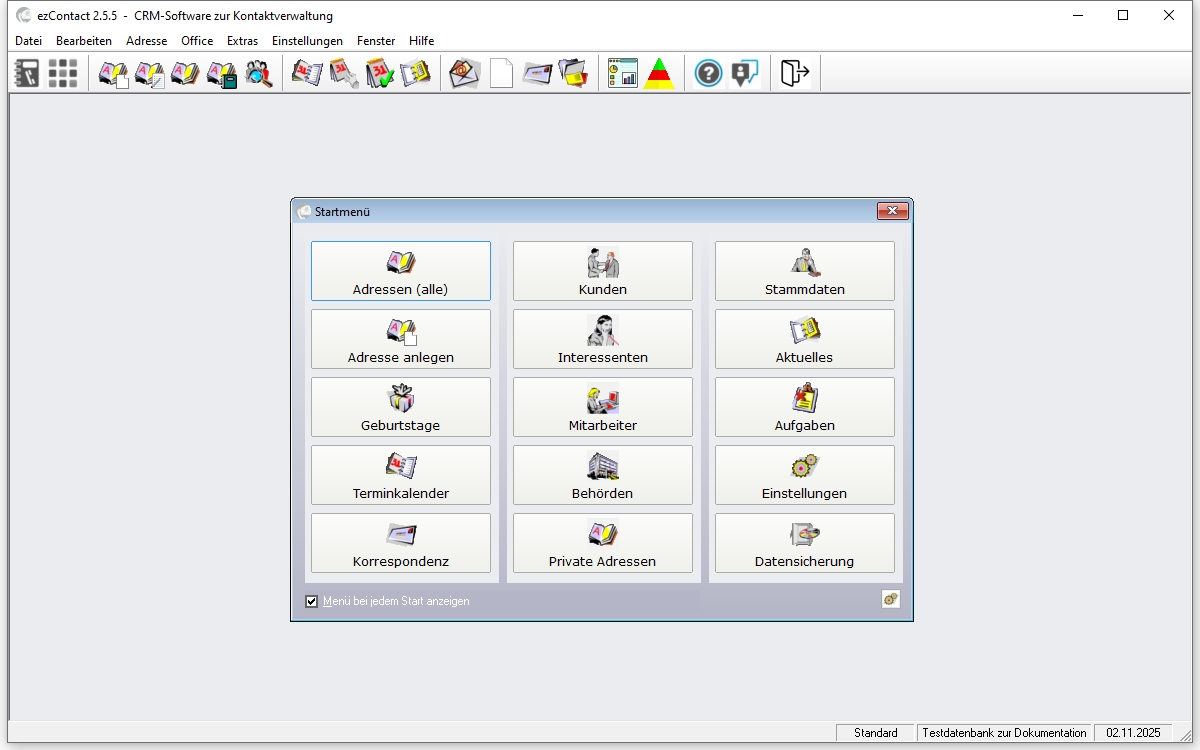Viewport: 1200px width, 750px height.
Task: Click the plain open address book toolbar icon
Action: click(185, 73)
